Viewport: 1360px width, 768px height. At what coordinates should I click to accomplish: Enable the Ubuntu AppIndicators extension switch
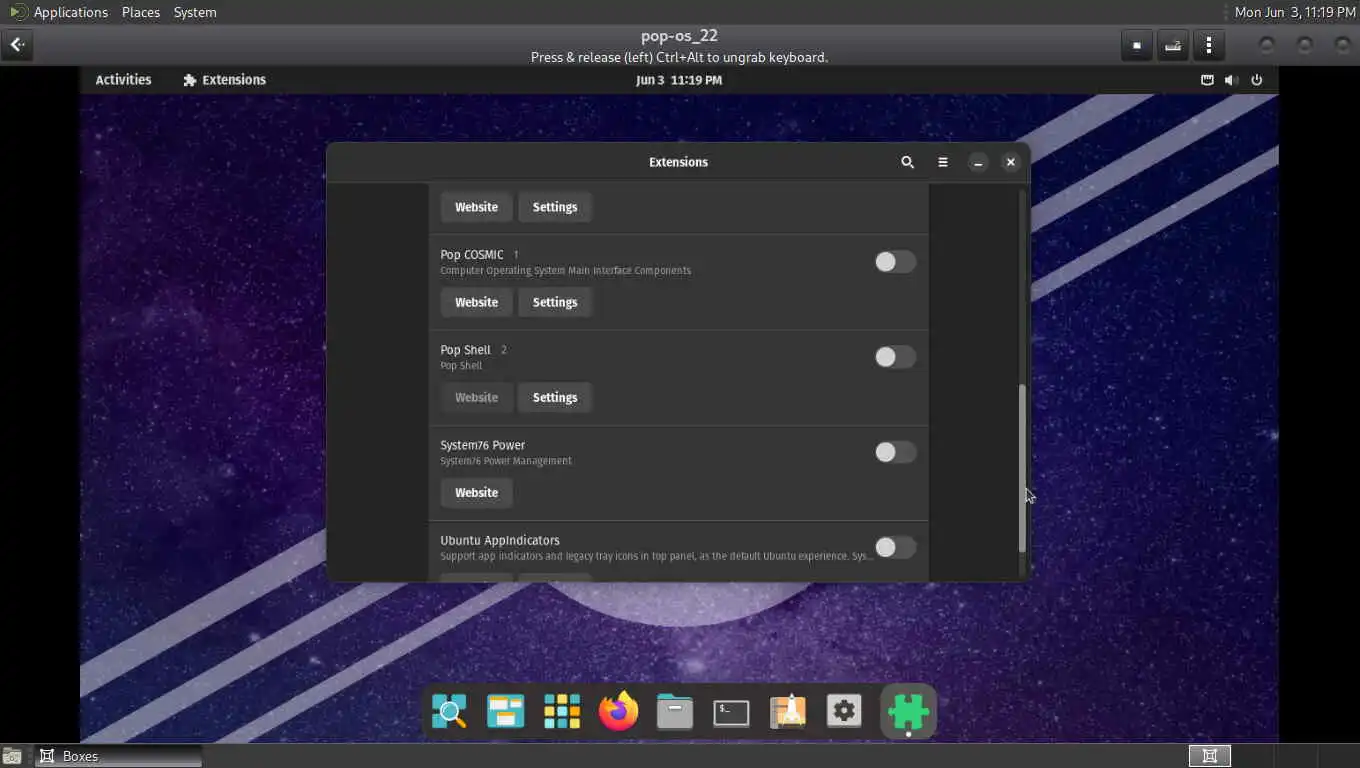point(895,547)
